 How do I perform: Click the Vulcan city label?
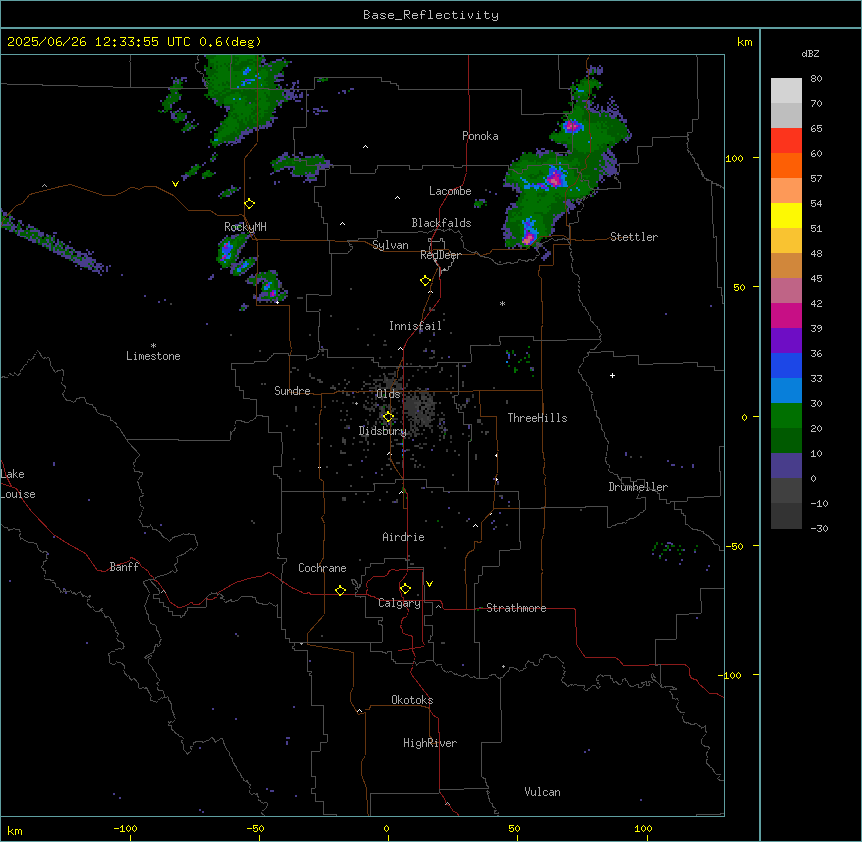click(x=543, y=792)
